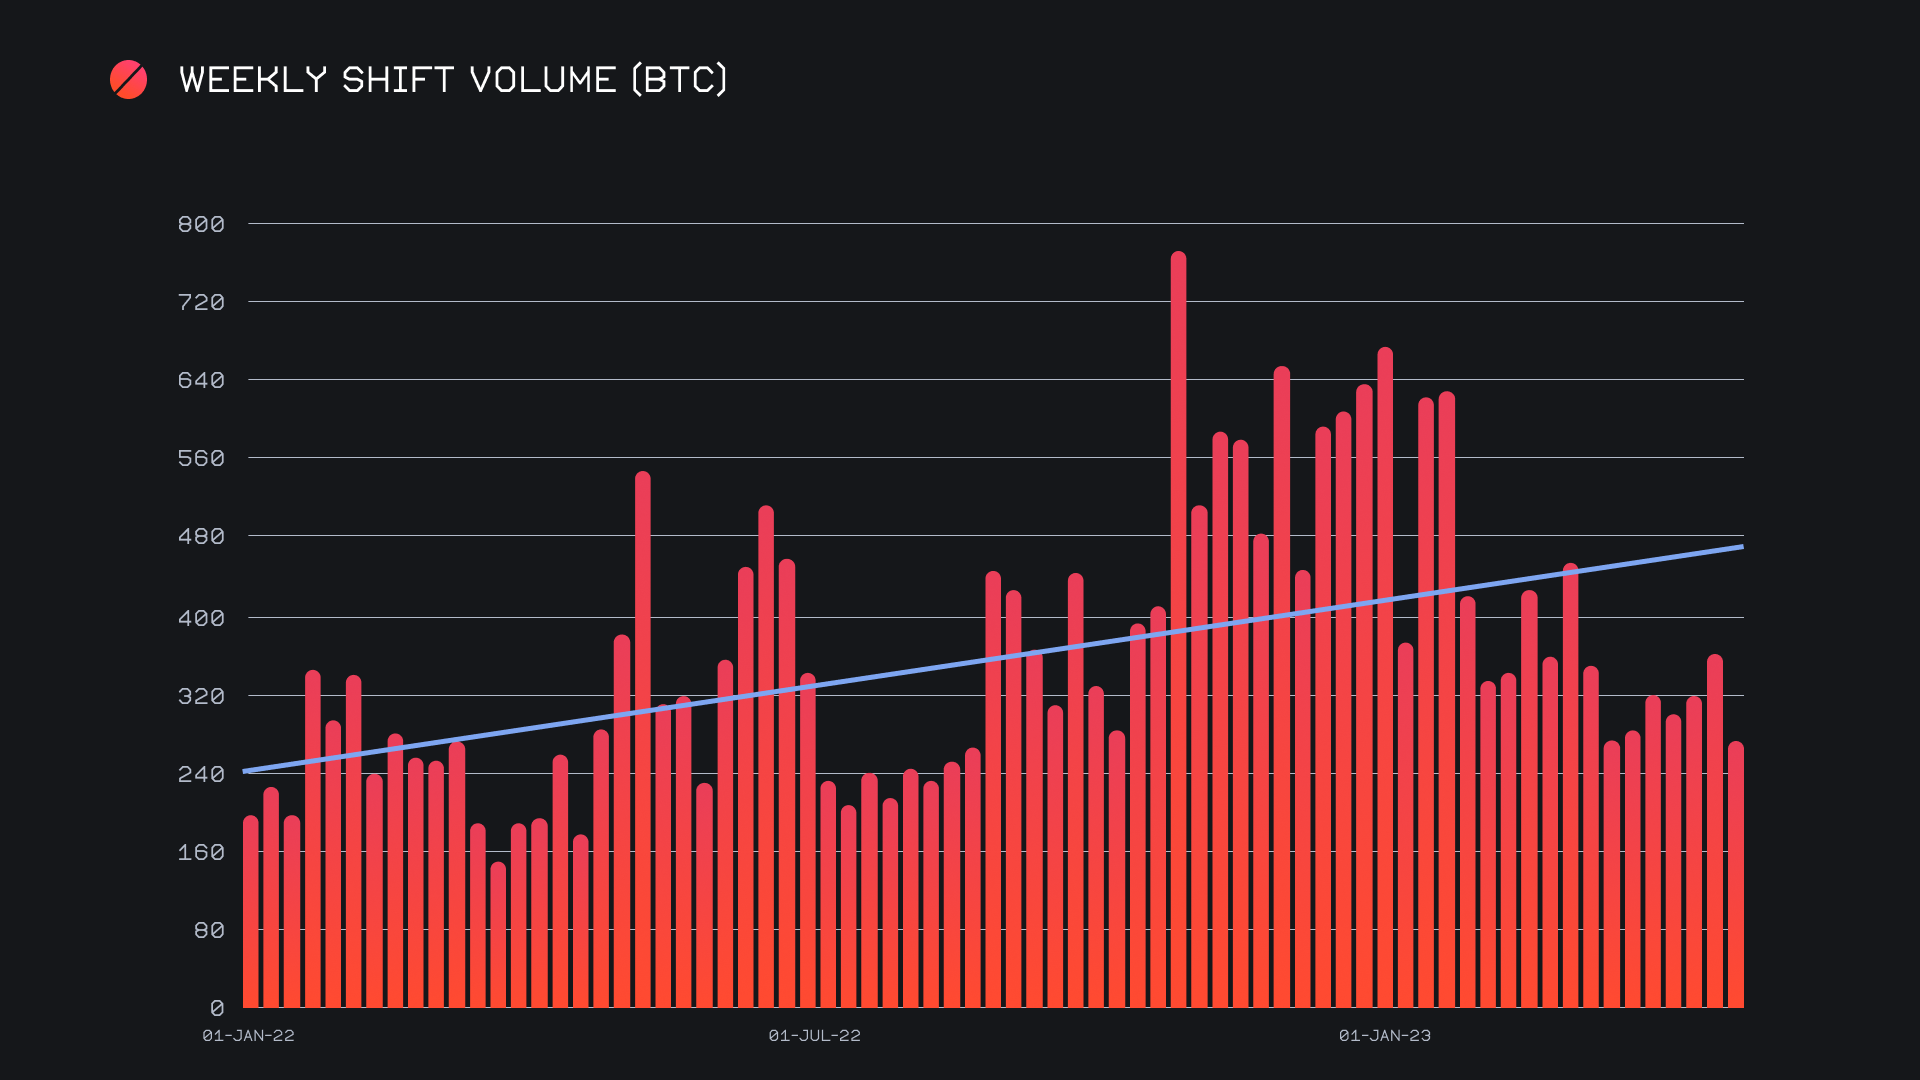This screenshot has height=1080, width=1920.
Task: Click the first bar at chart start
Action: coord(251,912)
